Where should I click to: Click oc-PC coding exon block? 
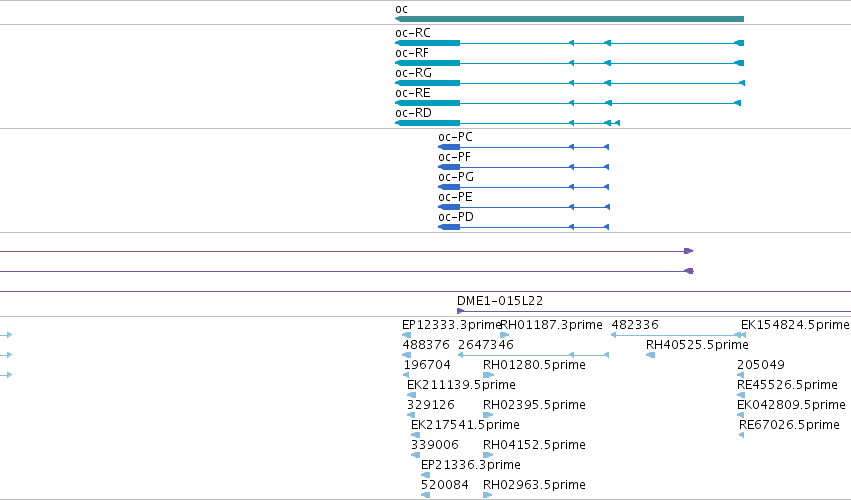click(449, 147)
